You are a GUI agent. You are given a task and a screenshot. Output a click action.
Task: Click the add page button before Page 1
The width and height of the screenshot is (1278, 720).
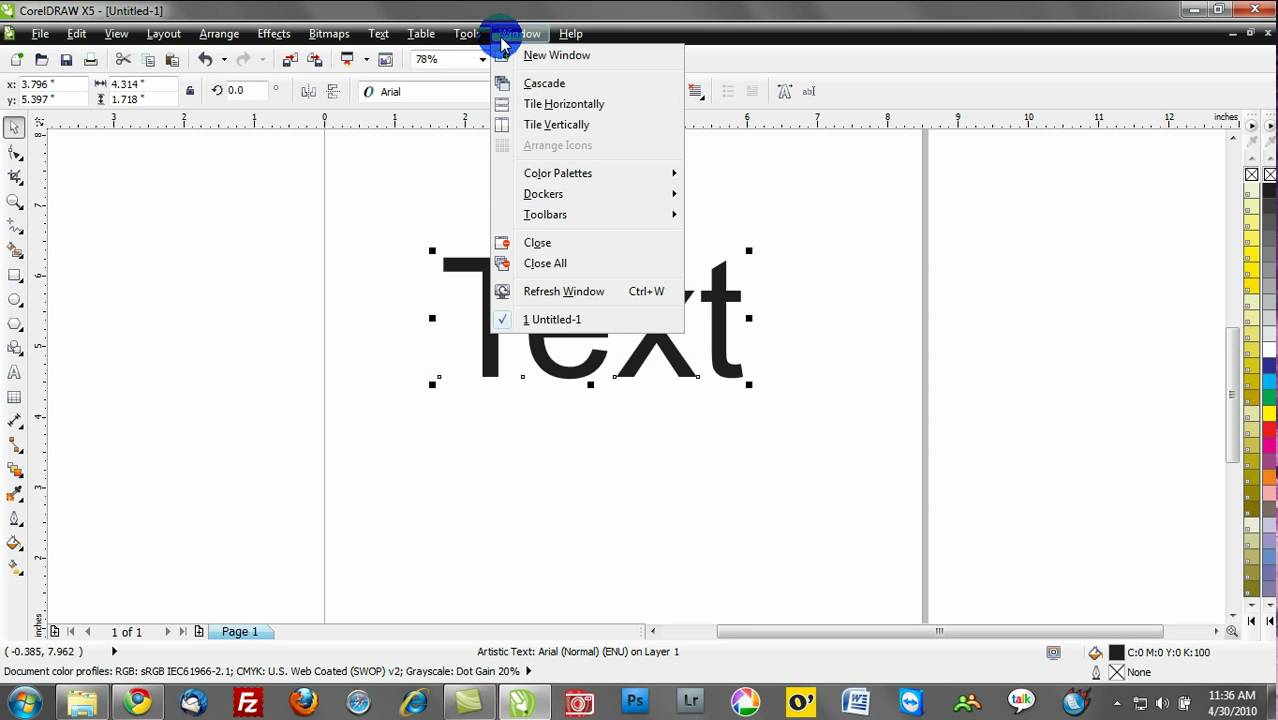pyautogui.click(x=199, y=632)
